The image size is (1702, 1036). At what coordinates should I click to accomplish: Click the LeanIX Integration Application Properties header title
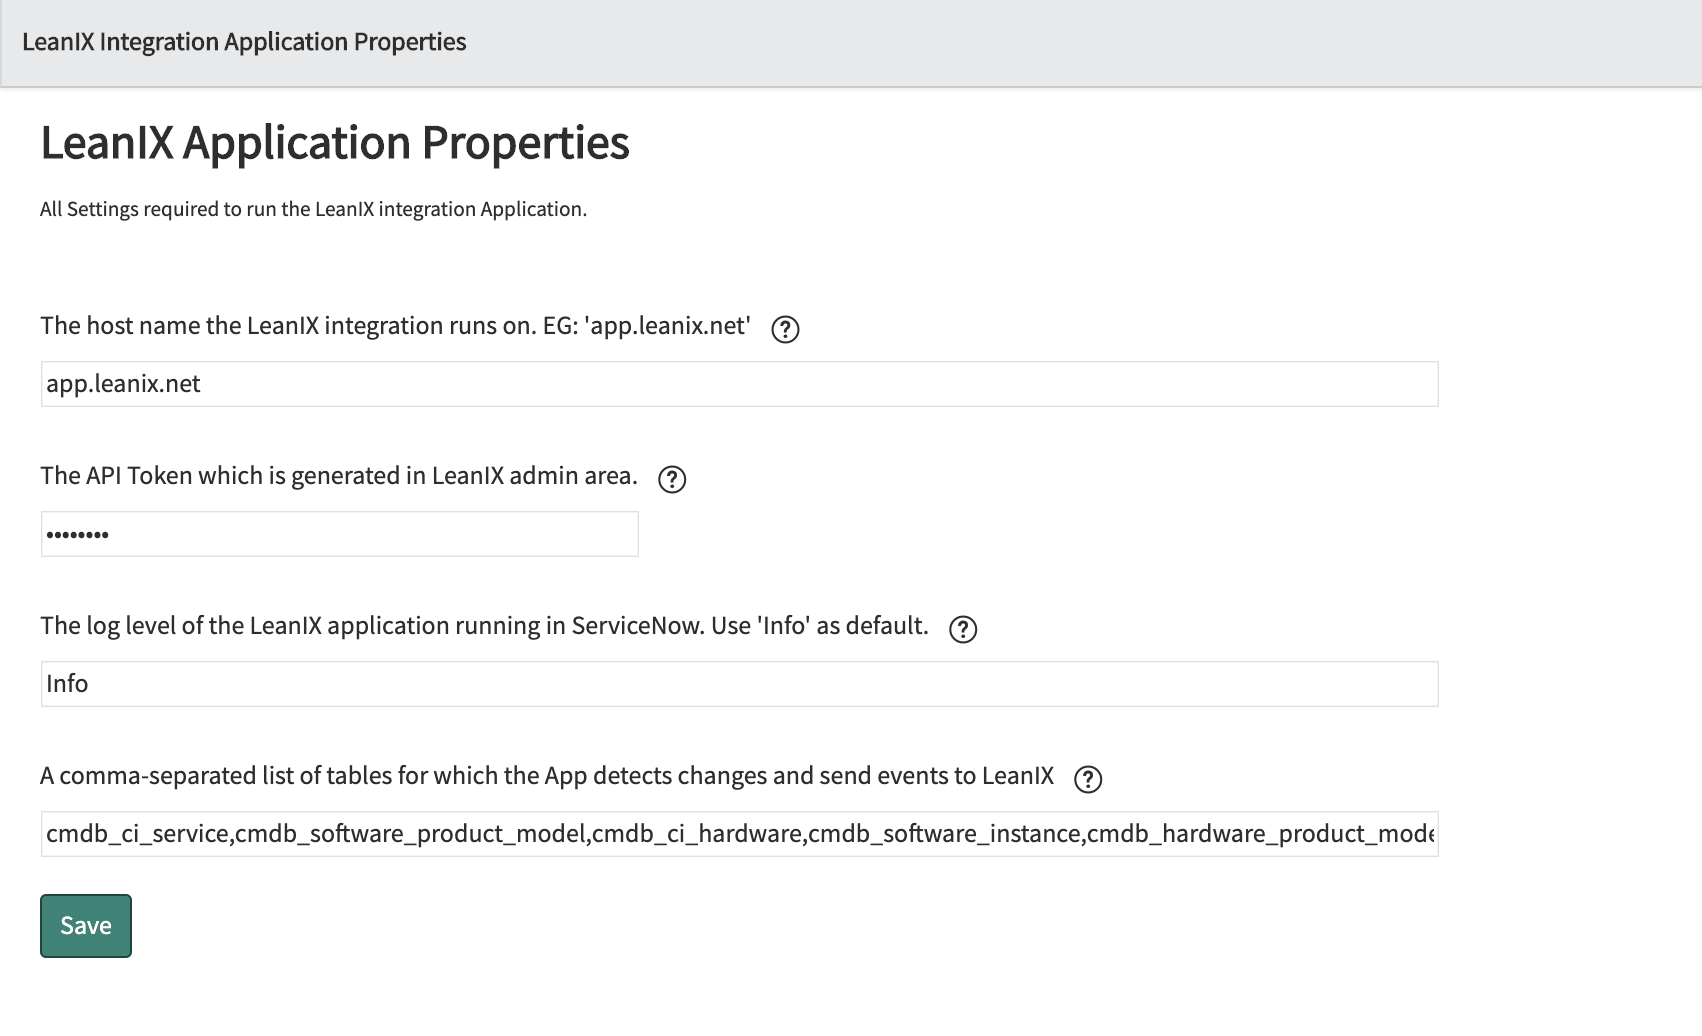(244, 42)
